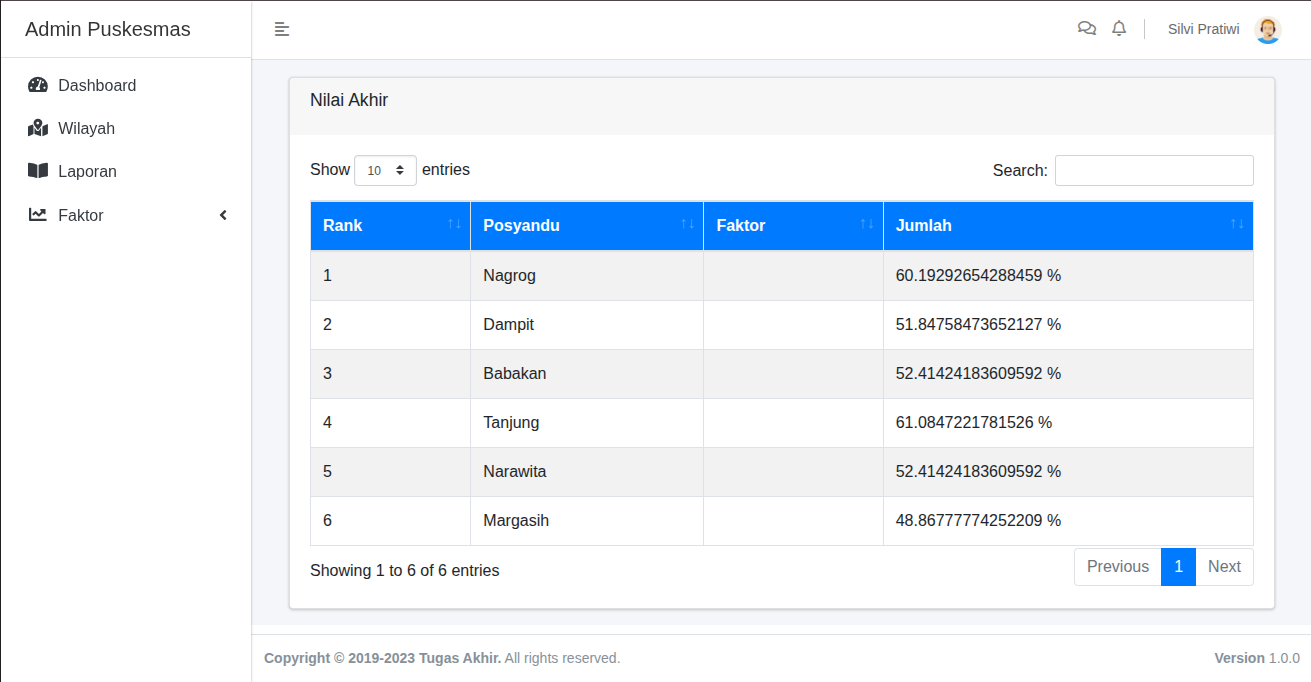The image size is (1311, 682).
Task: Click the Next pagination button
Action: pyautogui.click(x=1224, y=567)
